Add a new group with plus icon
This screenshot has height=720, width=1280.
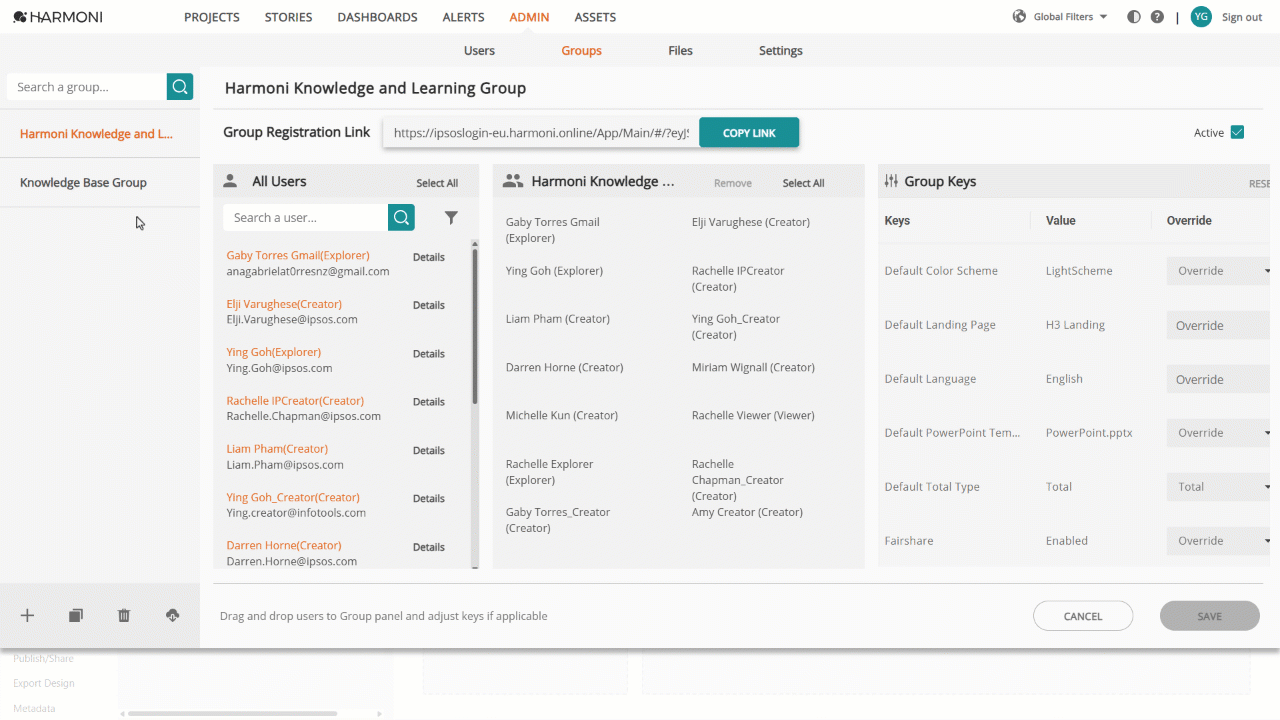(27, 616)
